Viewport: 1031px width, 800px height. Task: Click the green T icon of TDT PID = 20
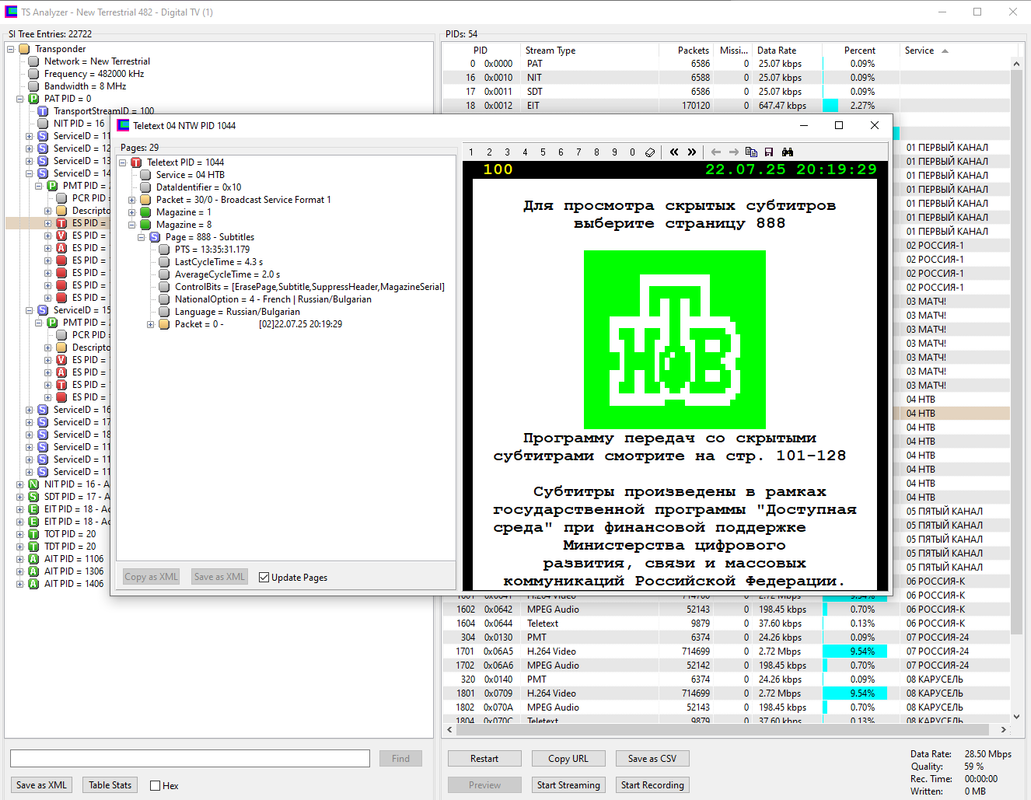[x=34, y=547]
